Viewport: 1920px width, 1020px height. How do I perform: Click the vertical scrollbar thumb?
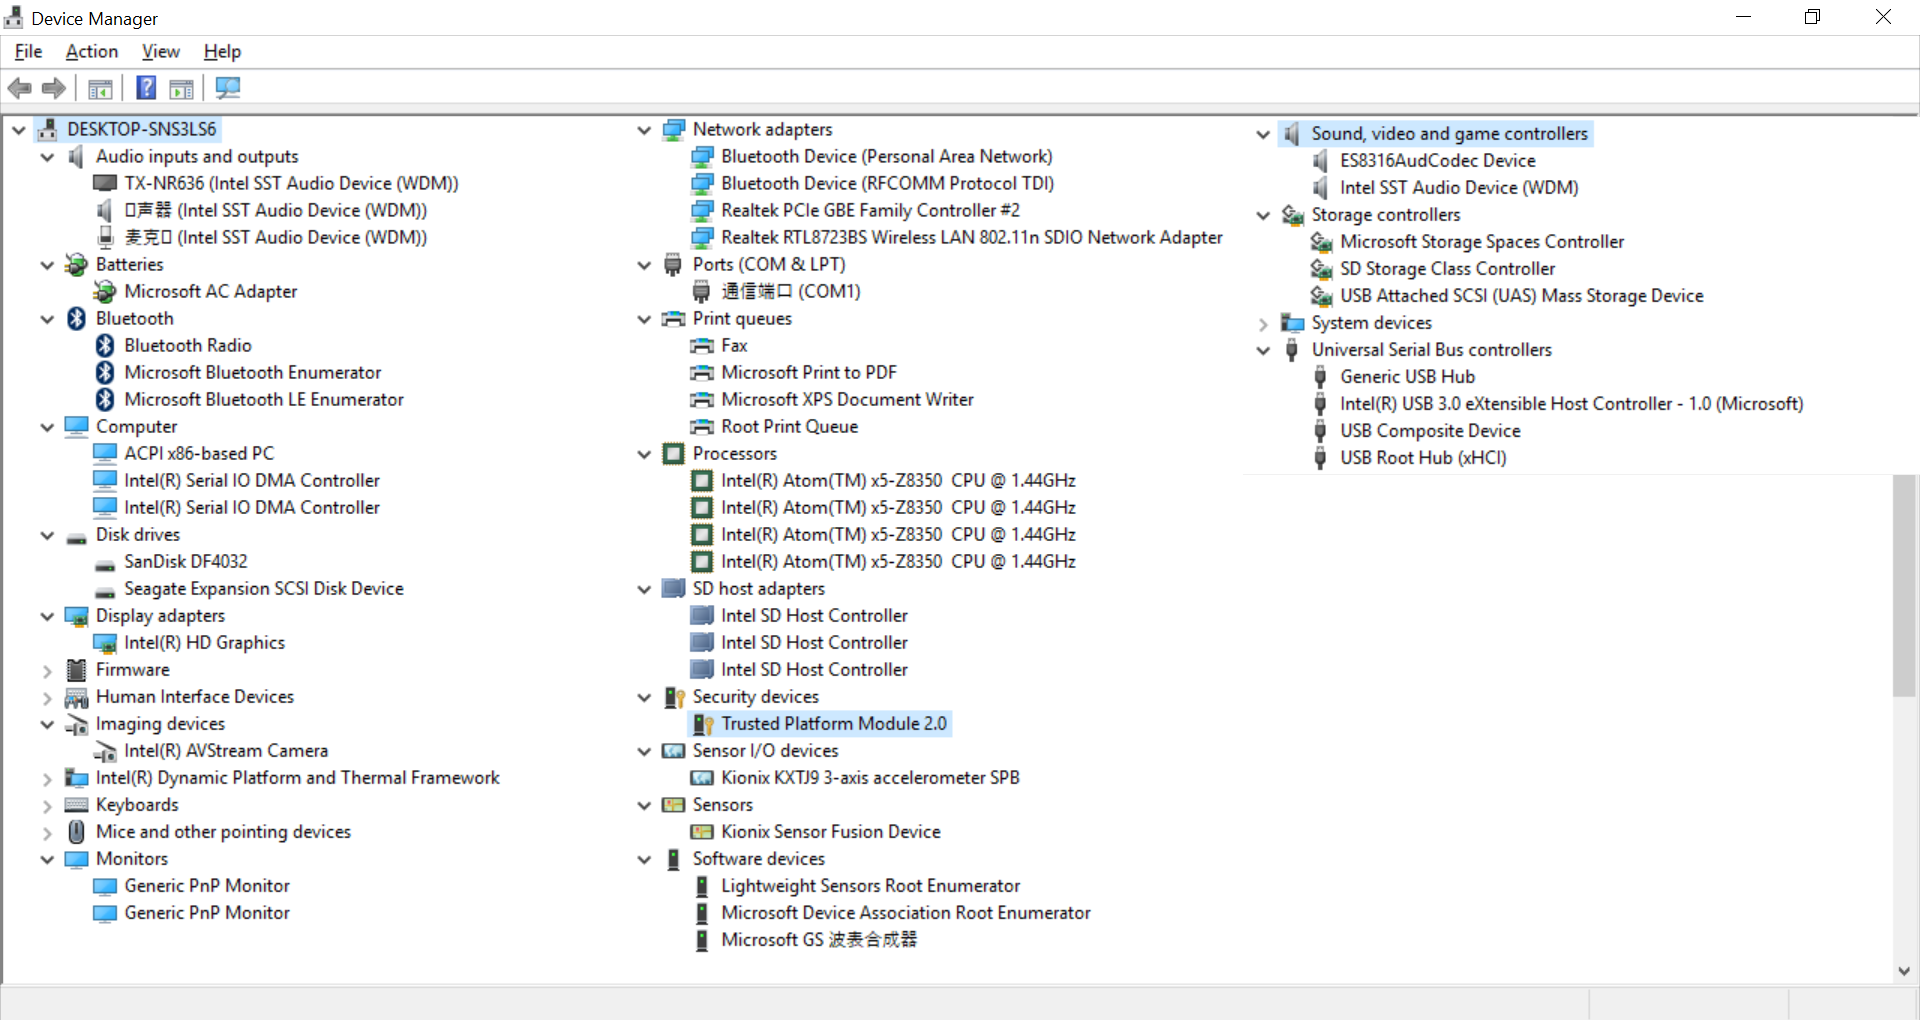[1904, 585]
